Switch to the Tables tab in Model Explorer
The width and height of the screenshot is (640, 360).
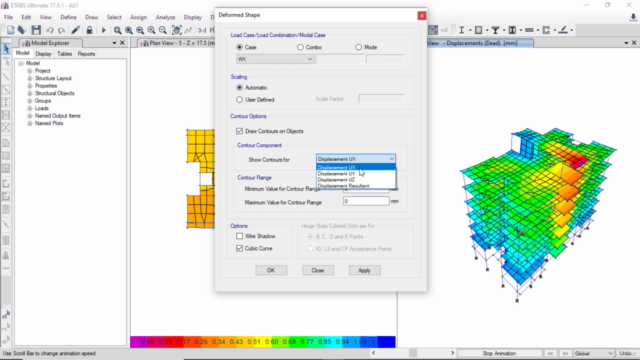(64, 54)
